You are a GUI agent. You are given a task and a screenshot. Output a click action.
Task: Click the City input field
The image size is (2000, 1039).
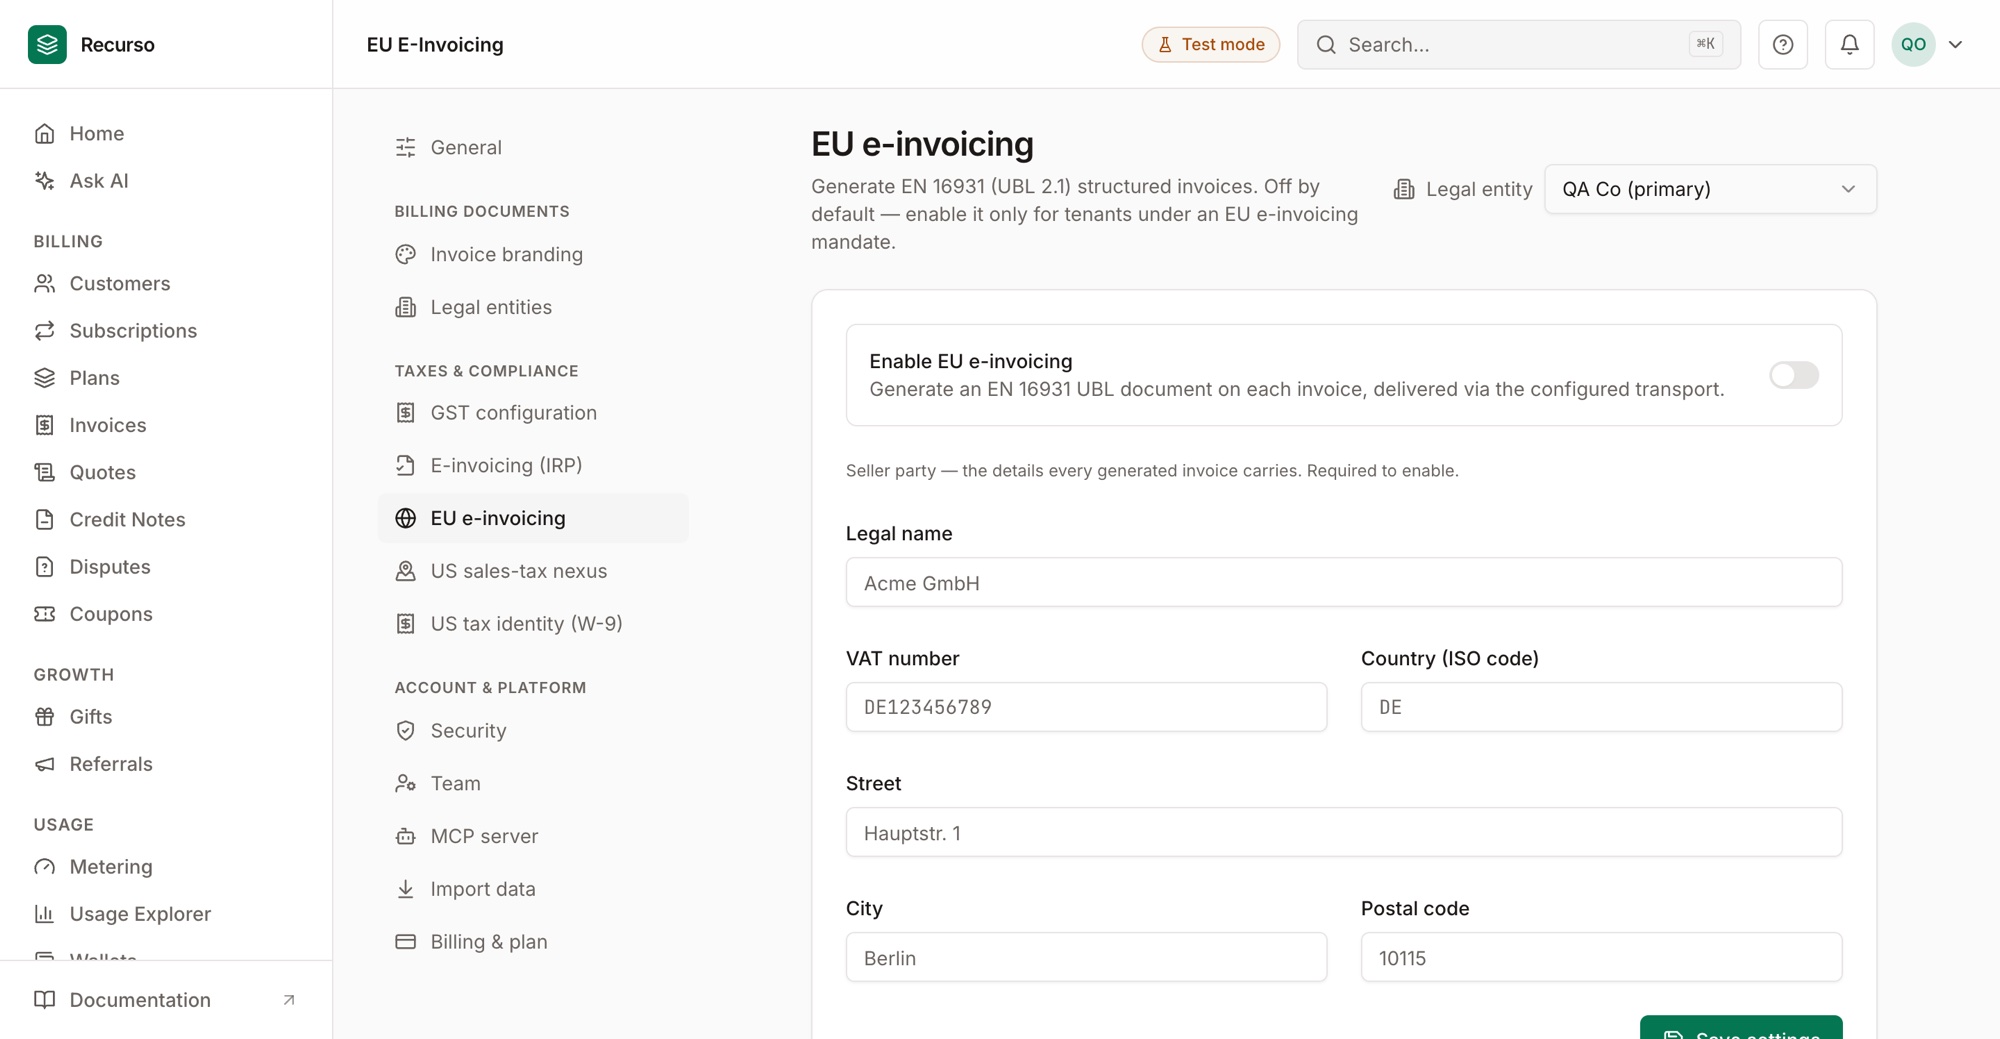coord(1086,957)
